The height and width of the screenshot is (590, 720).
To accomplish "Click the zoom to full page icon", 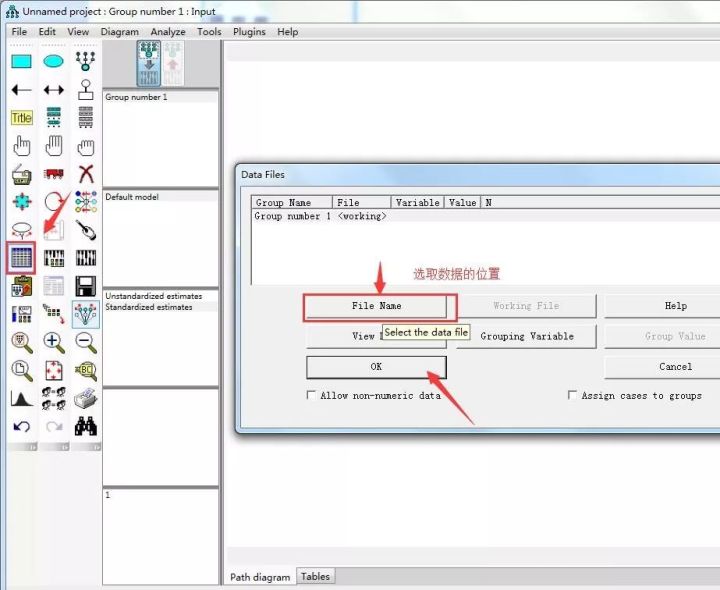I will pyautogui.click(x=21, y=371).
